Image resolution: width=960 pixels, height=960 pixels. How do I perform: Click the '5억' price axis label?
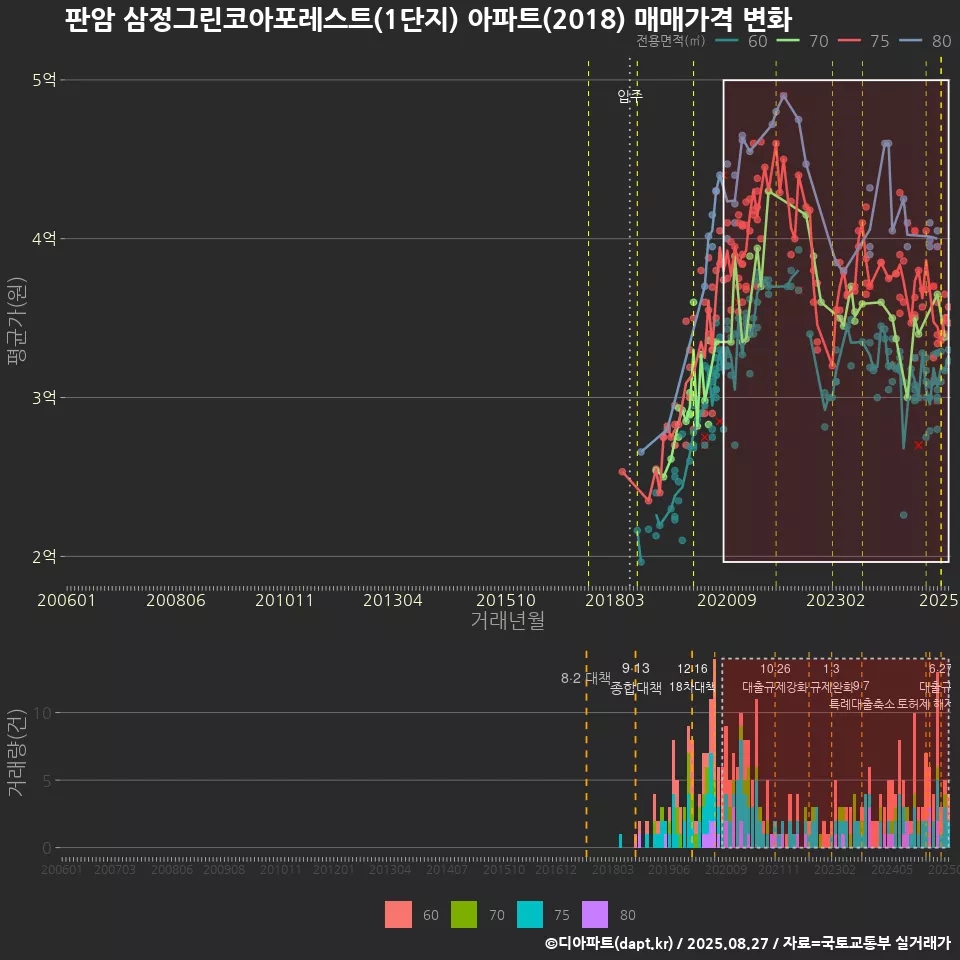point(44,80)
